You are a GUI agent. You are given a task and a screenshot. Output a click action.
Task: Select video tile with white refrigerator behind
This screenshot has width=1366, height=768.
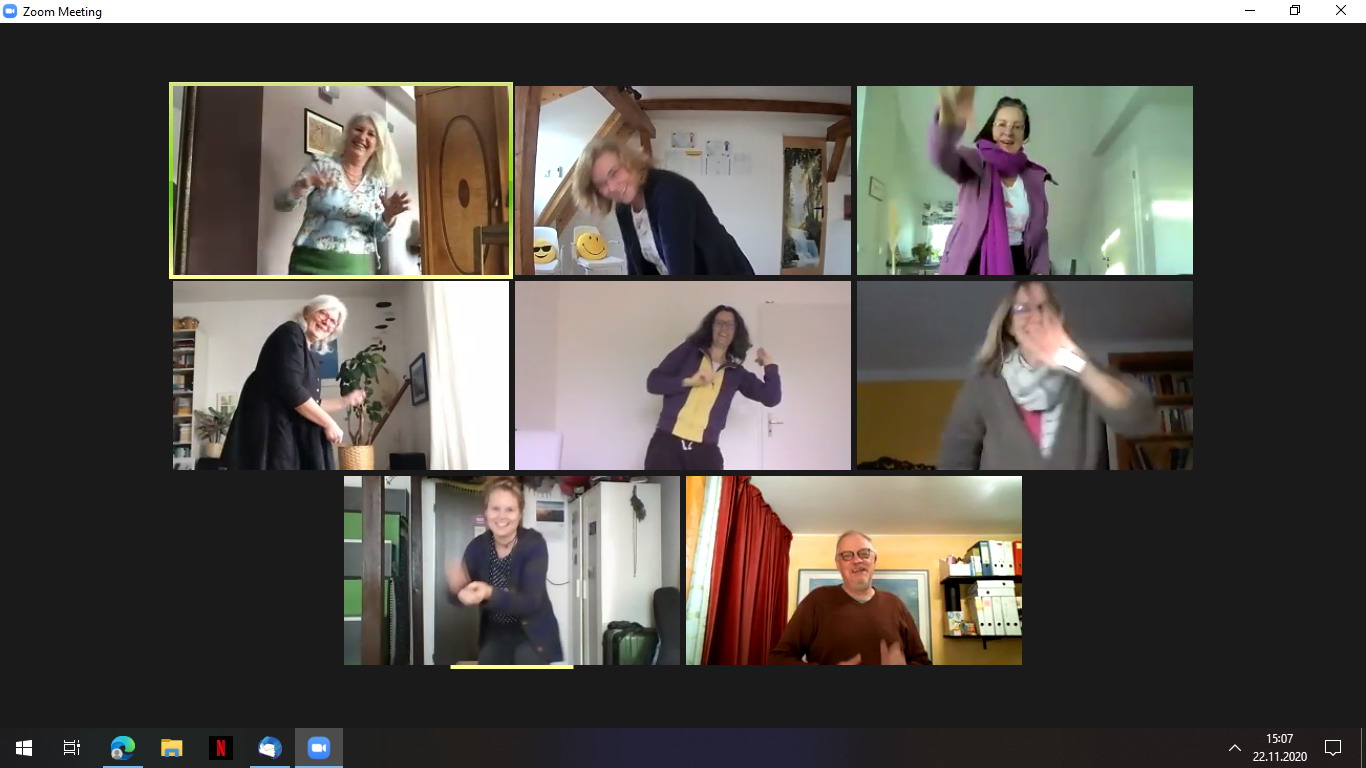click(512, 570)
